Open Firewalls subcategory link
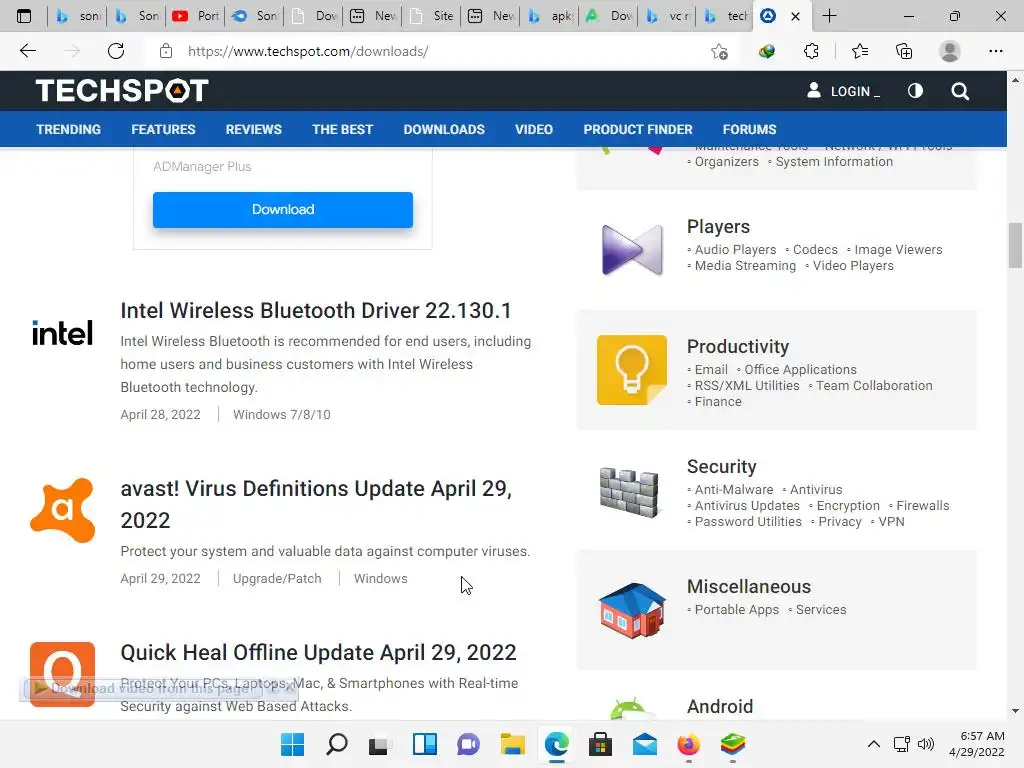The image size is (1024, 768). pyautogui.click(x=923, y=506)
